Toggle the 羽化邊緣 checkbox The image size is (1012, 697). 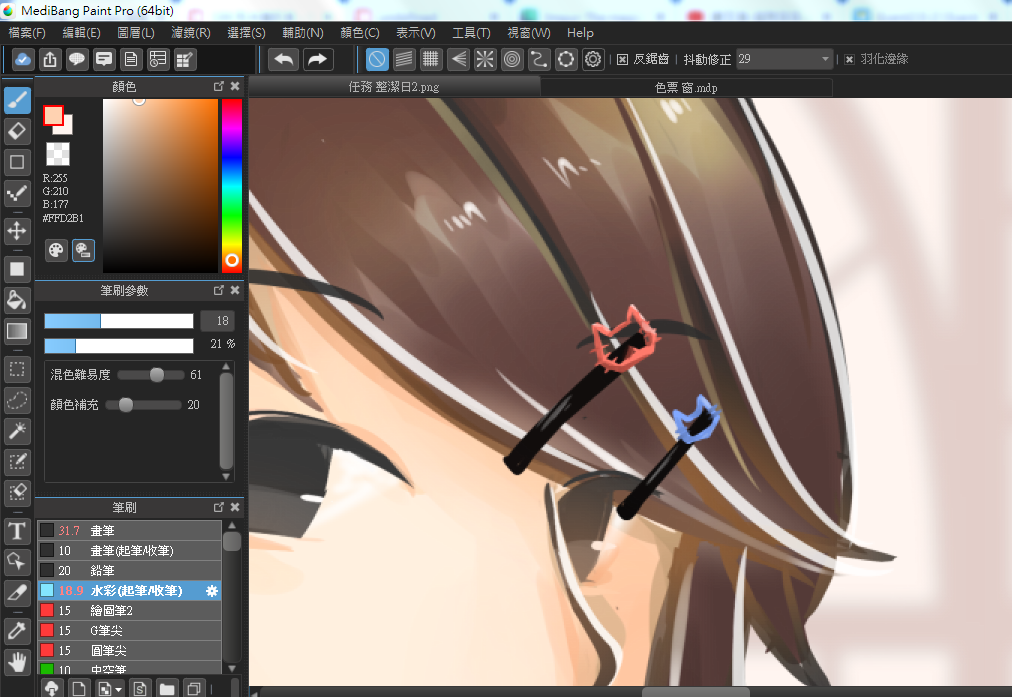[849, 59]
